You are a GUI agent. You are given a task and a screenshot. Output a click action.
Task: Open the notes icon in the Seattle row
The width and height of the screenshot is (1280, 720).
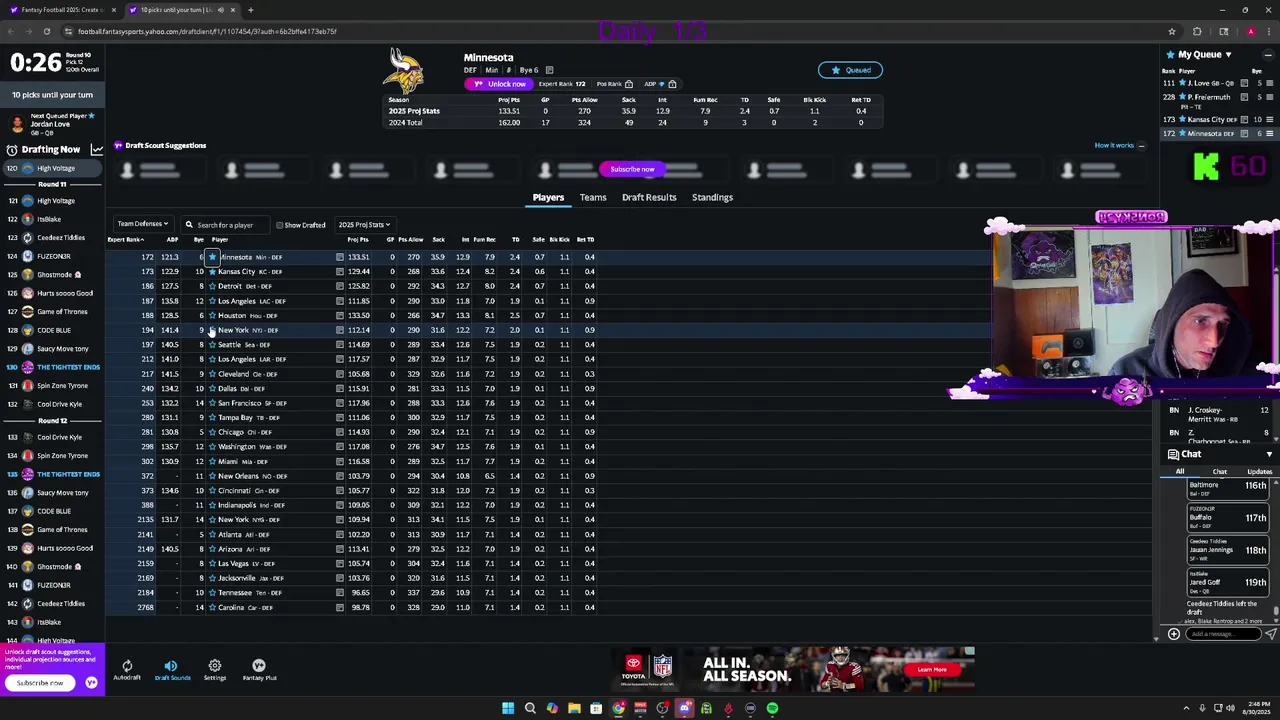pos(340,344)
